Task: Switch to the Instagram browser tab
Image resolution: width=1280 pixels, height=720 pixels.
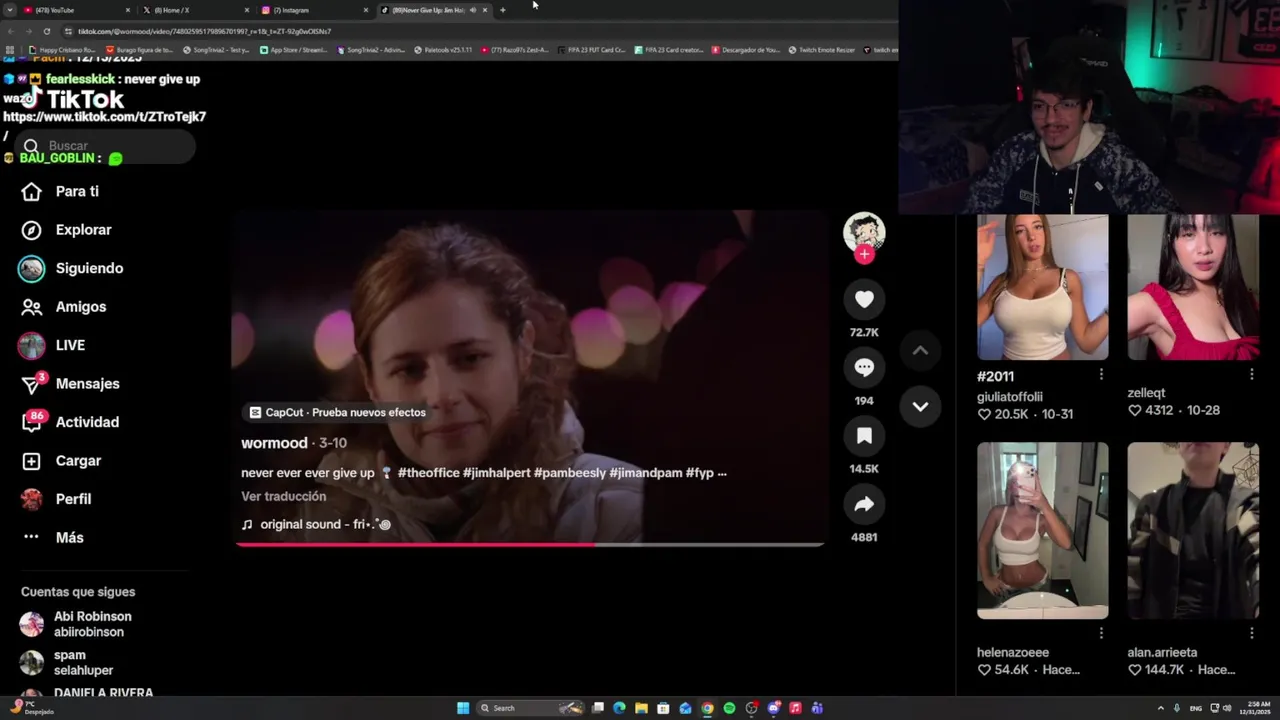Action: pos(314,10)
